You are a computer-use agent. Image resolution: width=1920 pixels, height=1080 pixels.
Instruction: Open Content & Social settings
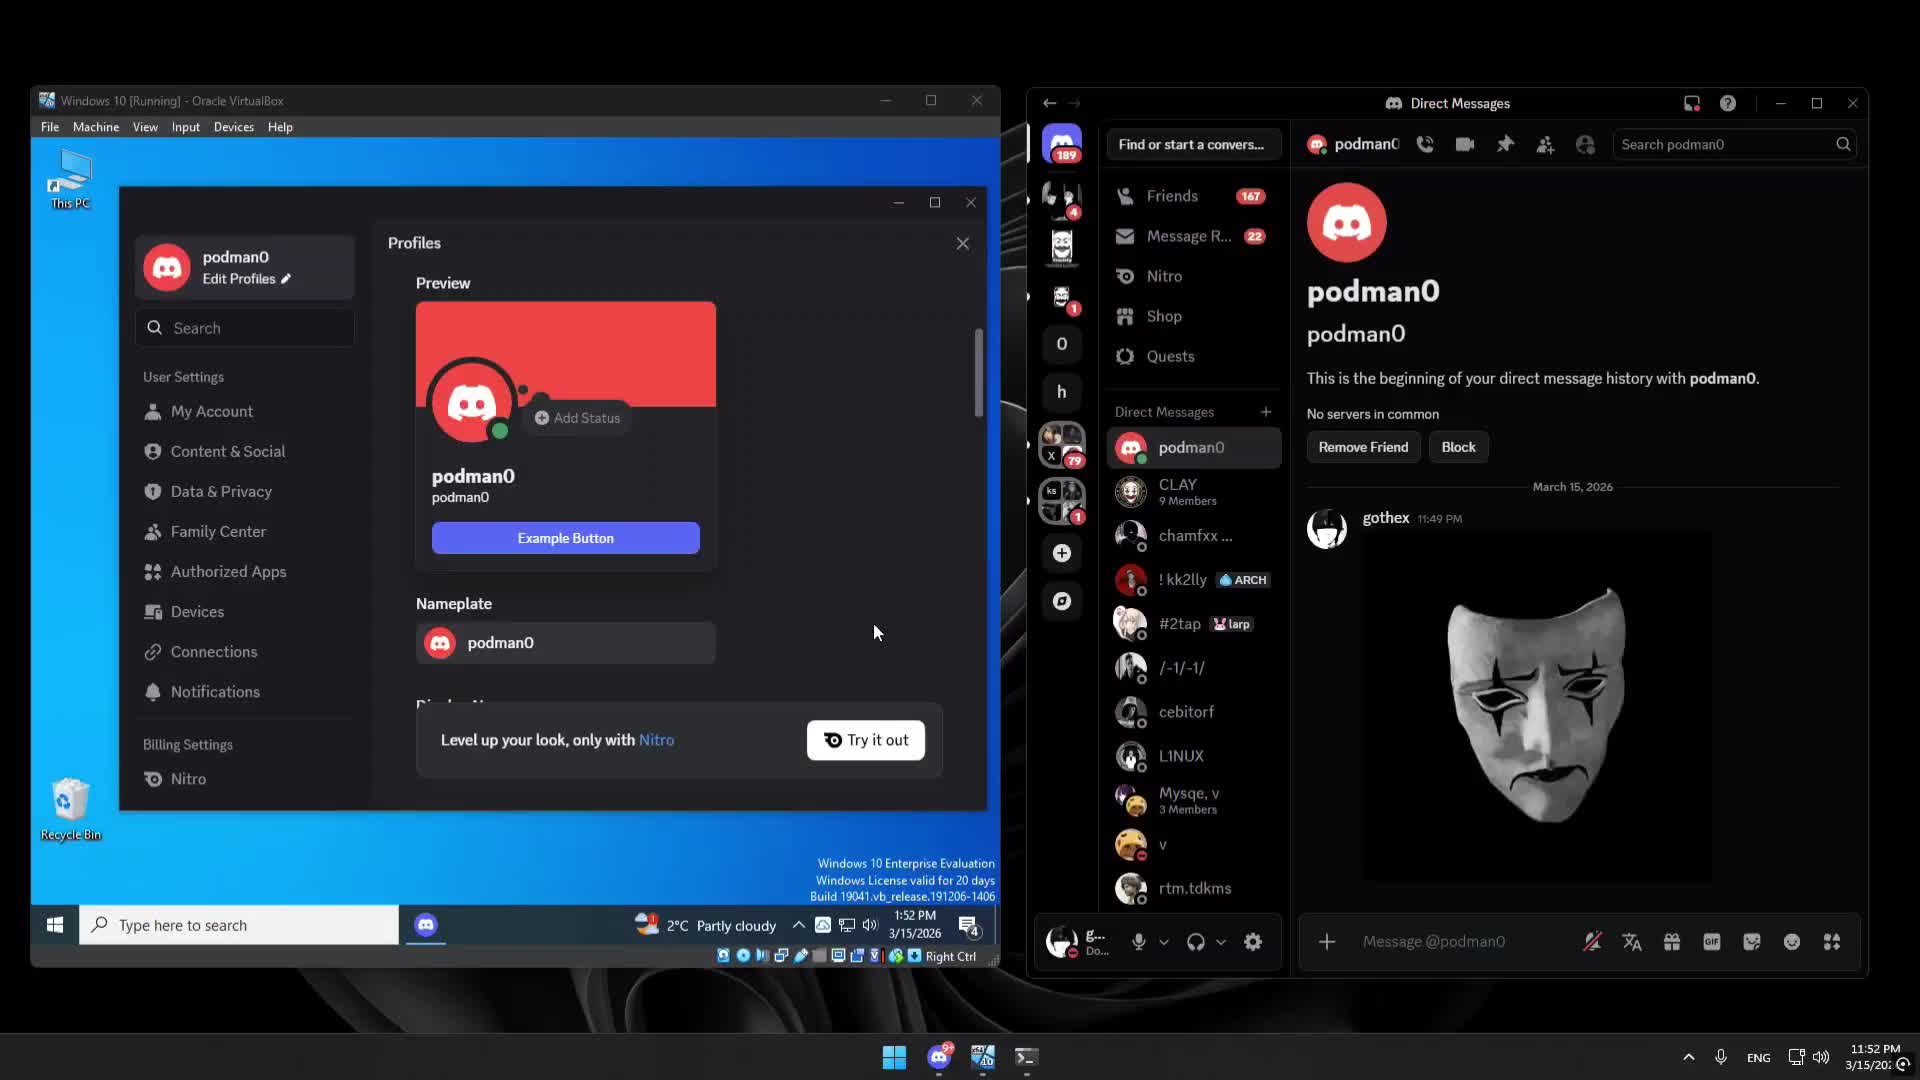(228, 451)
